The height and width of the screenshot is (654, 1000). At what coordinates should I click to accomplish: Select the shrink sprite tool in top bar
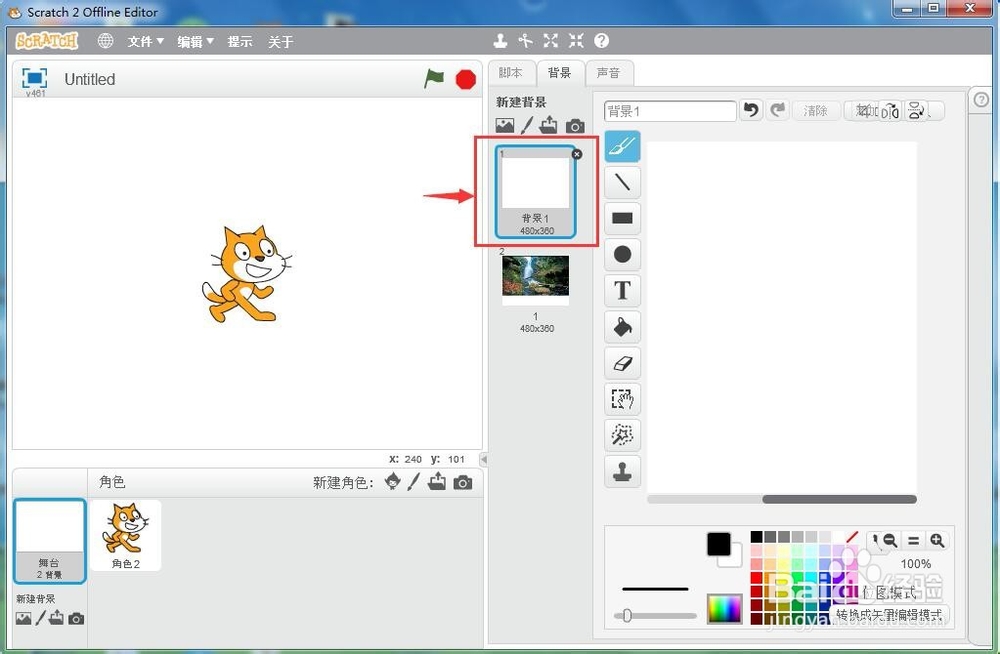(577, 41)
